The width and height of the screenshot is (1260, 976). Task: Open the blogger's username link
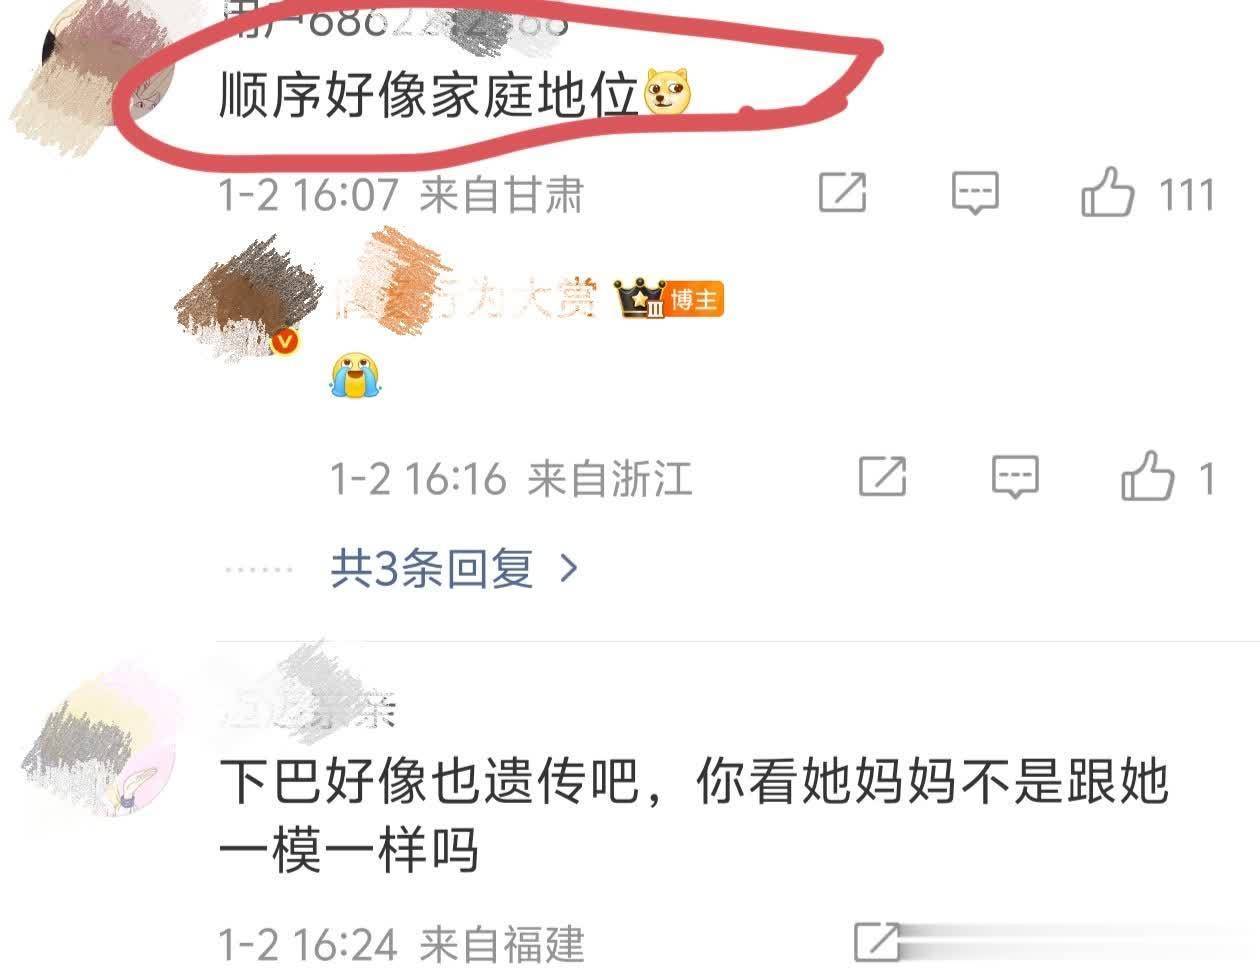[x=465, y=298]
